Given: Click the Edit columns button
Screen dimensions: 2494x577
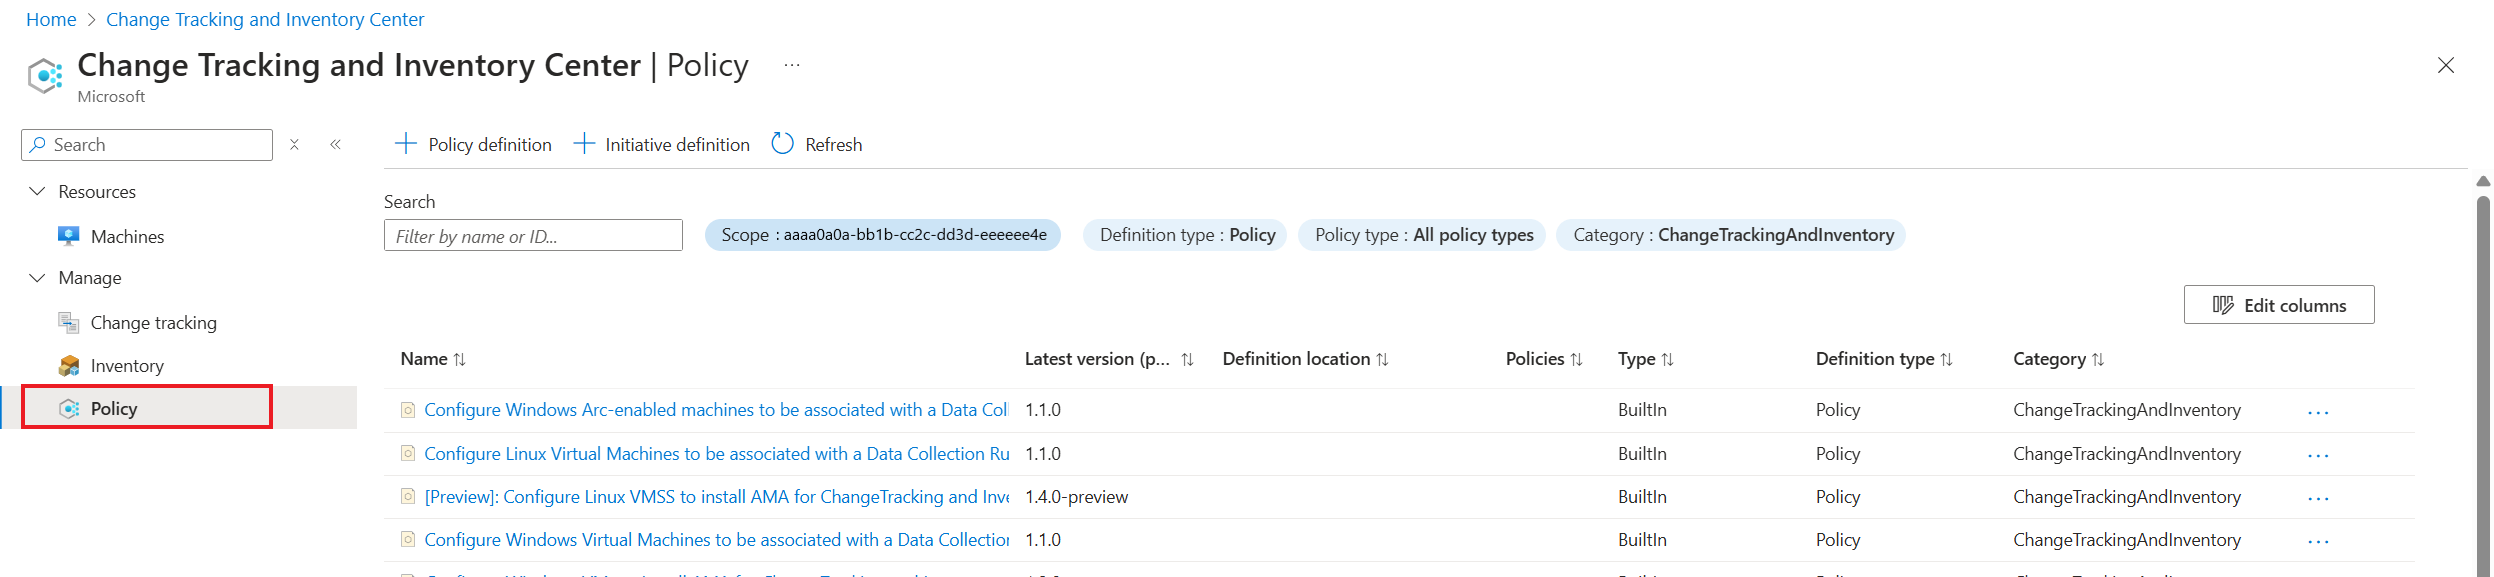Looking at the screenshot, I should pyautogui.click(x=2279, y=305).
